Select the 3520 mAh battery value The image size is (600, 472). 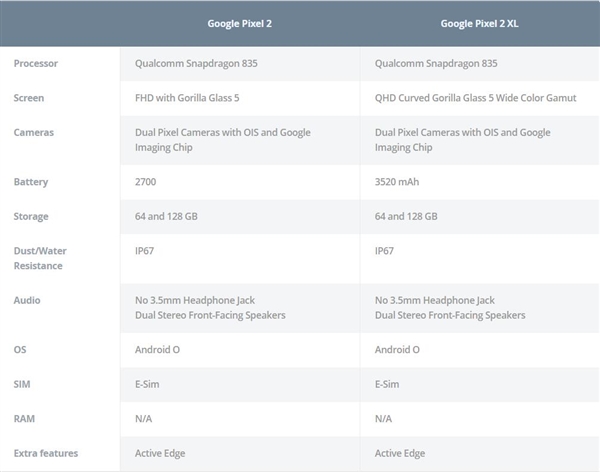pos(398,182)
